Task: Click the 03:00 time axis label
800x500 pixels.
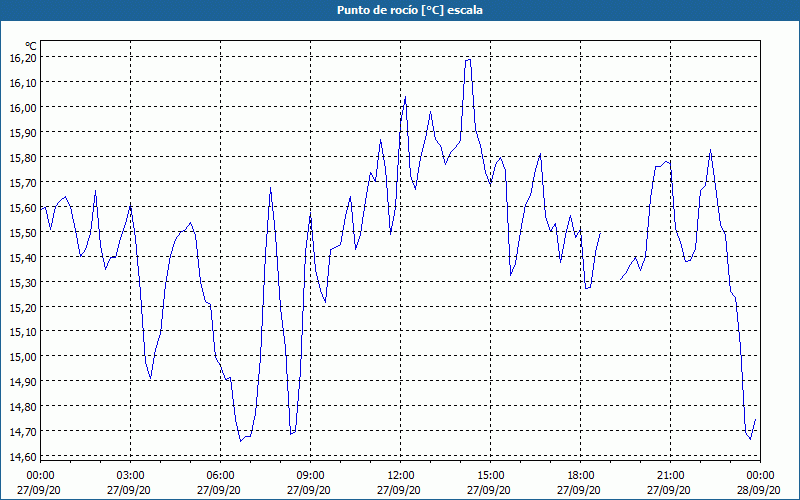Action: (131, 476)
